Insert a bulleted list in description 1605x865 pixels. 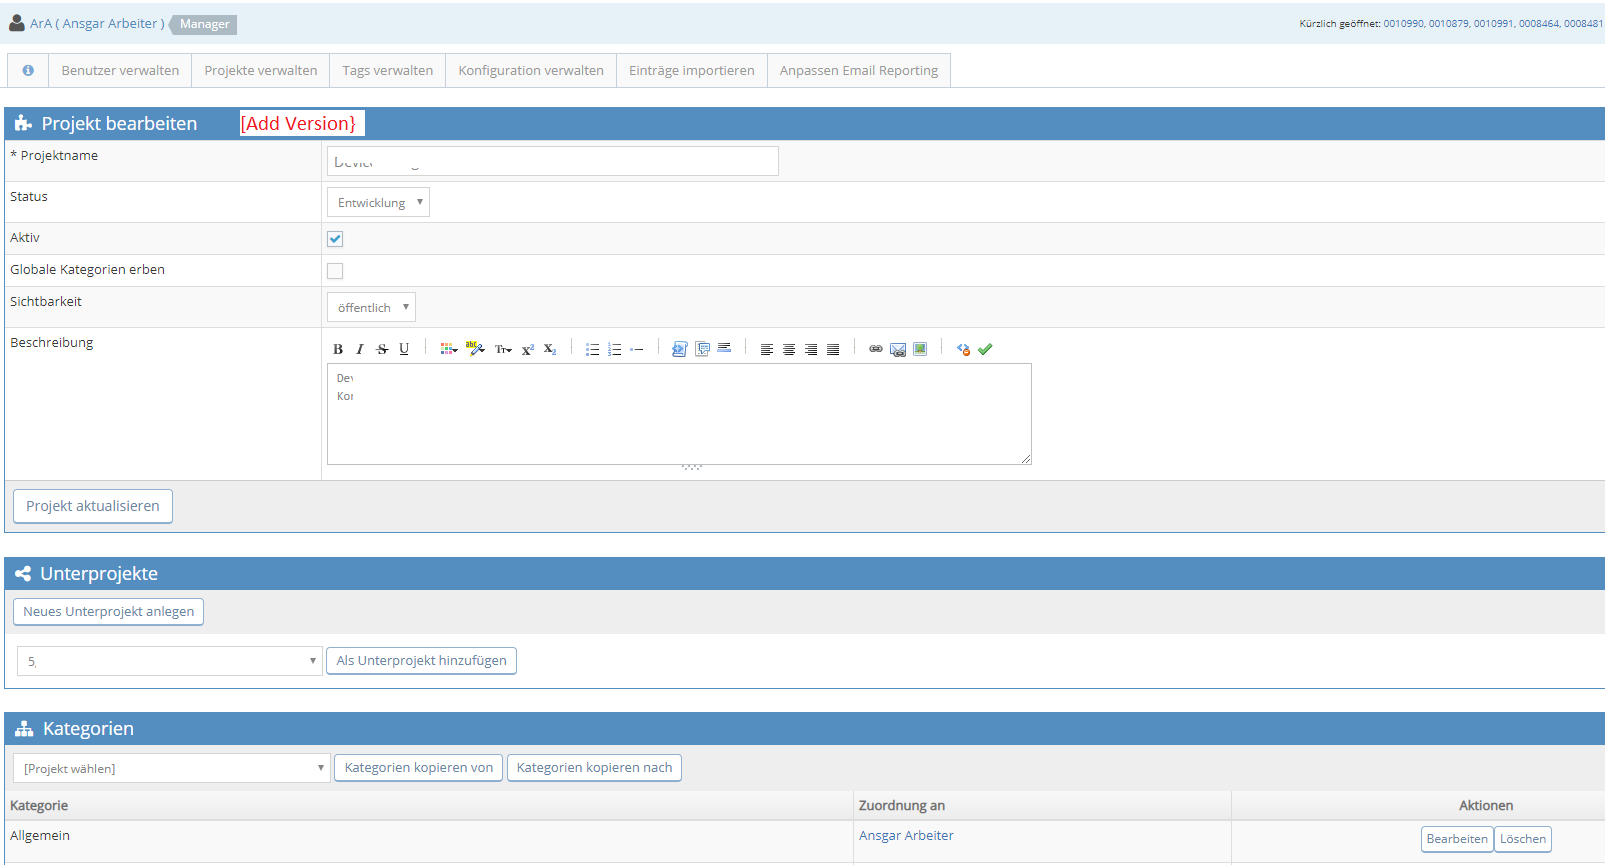pos(592,349)
